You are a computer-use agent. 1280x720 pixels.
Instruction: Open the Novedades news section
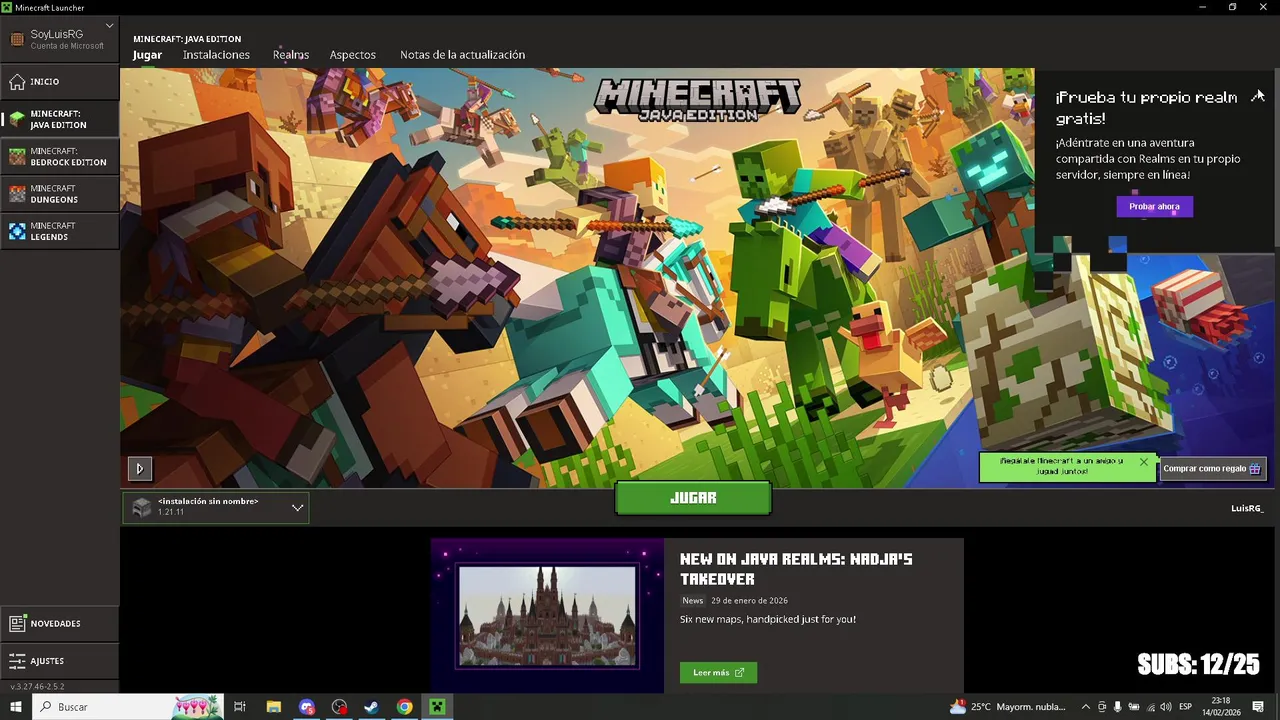59,623
